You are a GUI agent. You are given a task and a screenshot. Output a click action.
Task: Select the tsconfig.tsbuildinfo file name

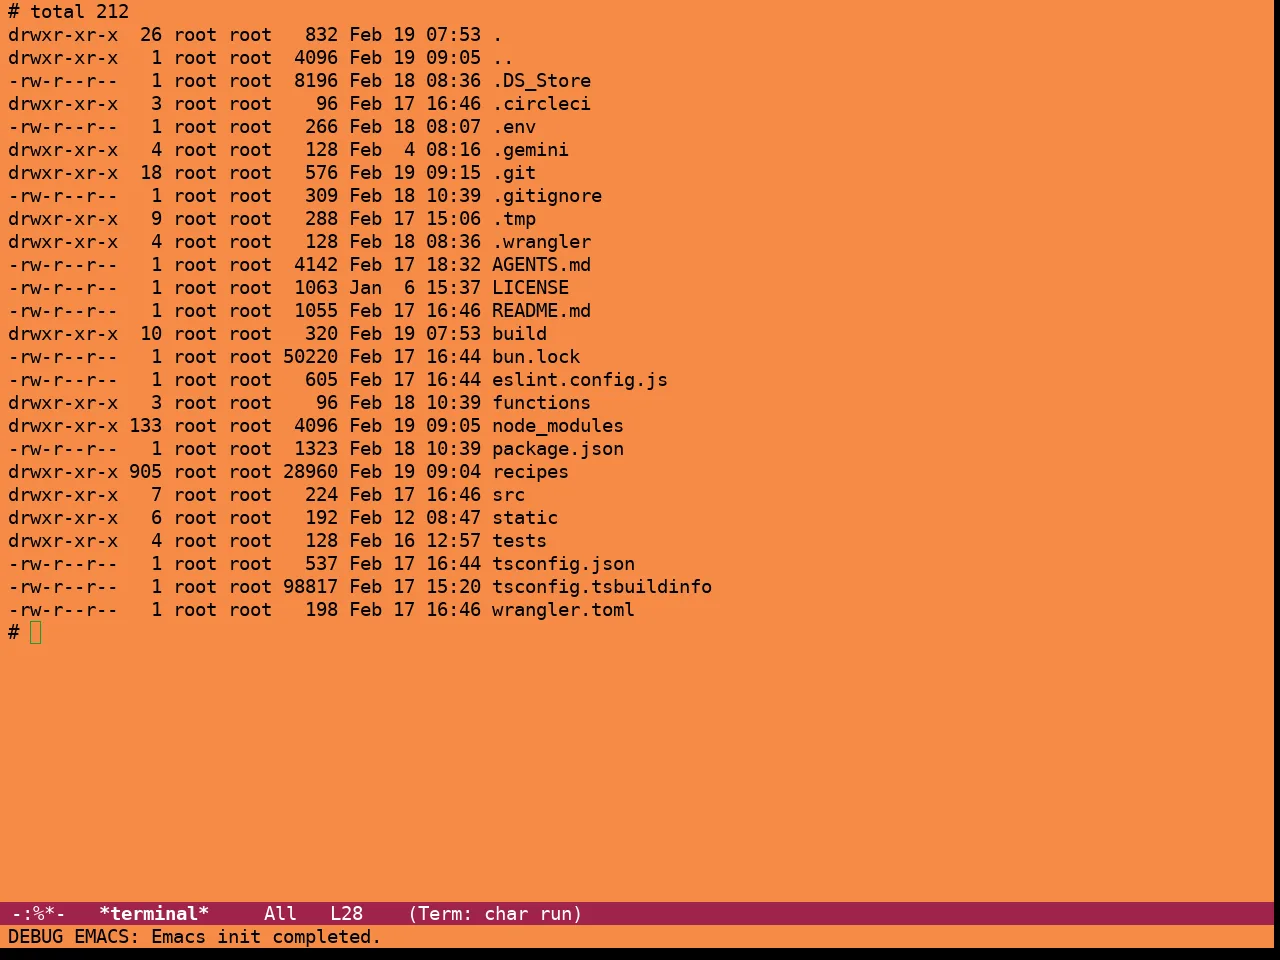coord(602,587)
